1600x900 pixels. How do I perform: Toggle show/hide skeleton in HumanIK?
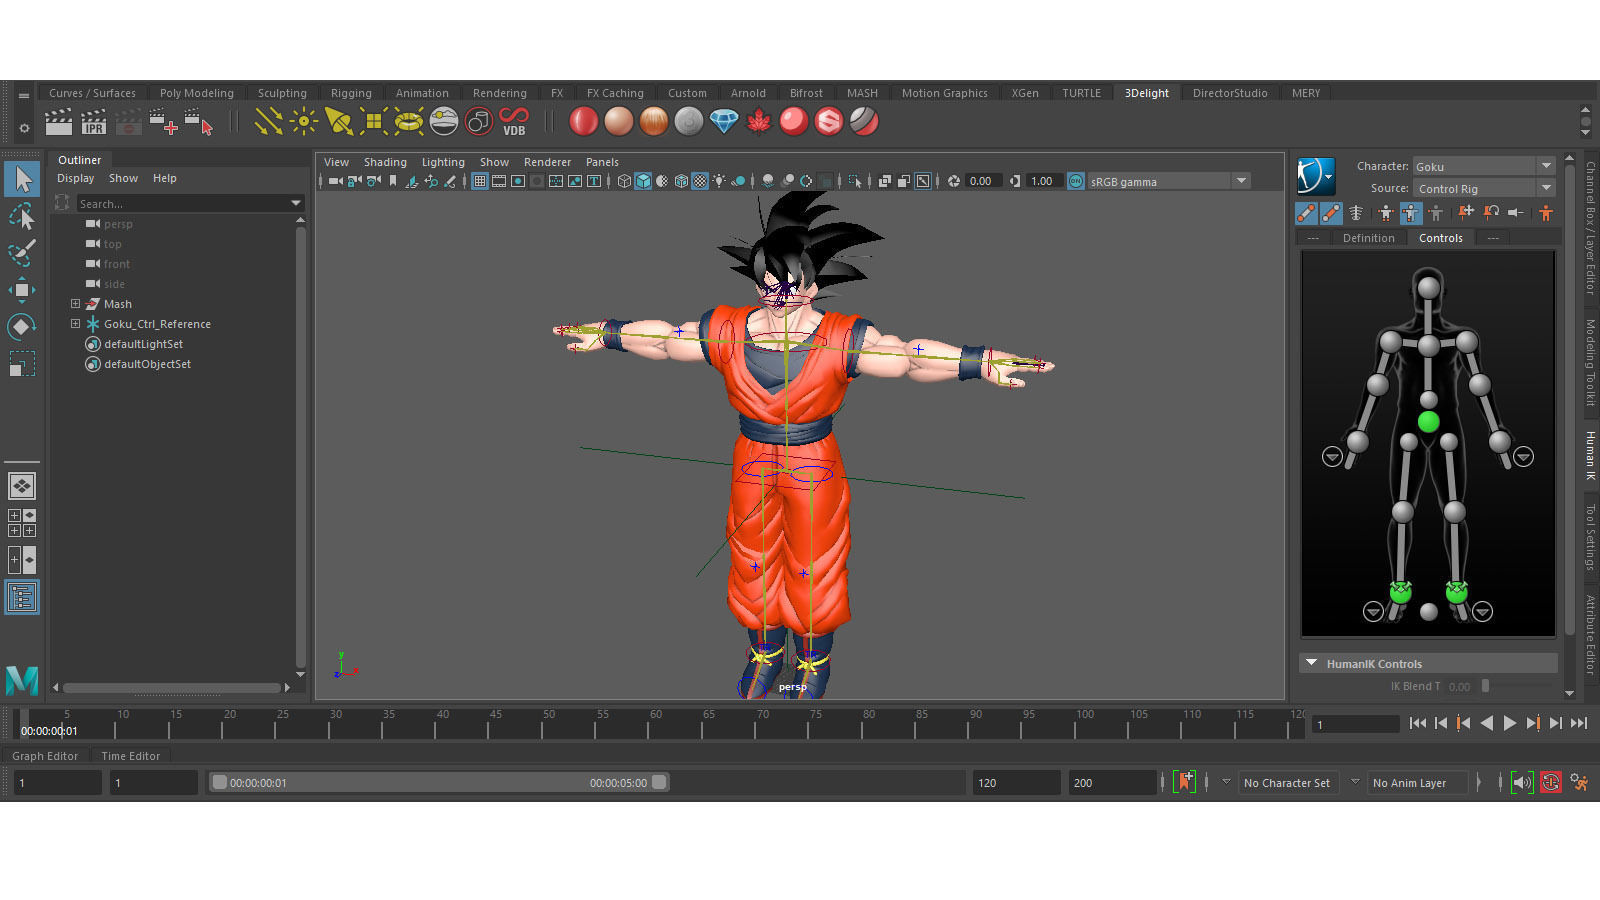coord(1357,213)
